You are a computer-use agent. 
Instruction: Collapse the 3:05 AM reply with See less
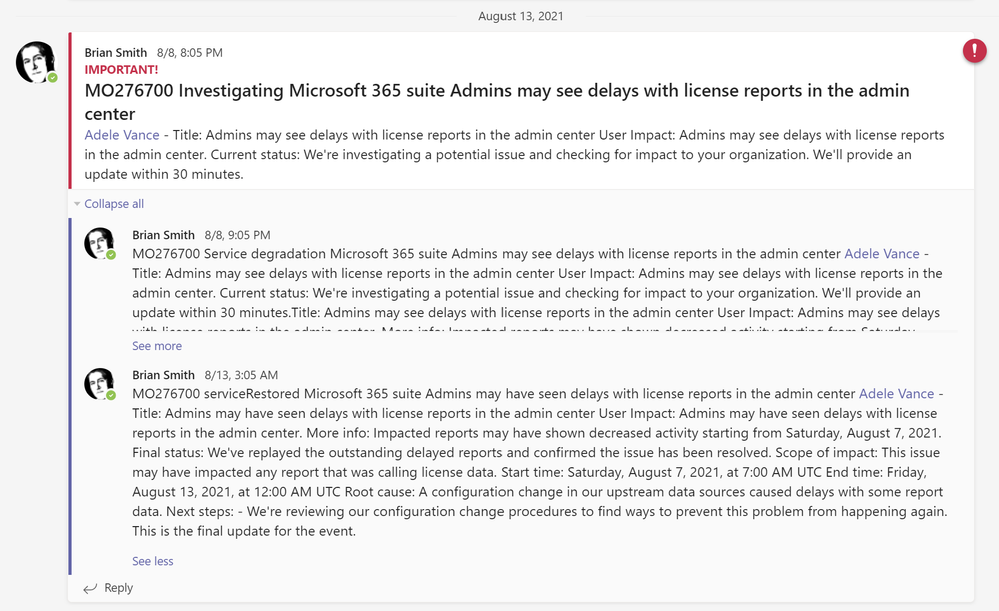point(153,561)
